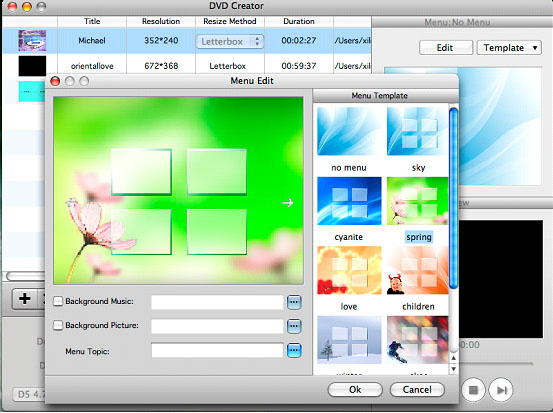Add a video with the plus button
Screen dimensions: 553x413
coord(25,299)
